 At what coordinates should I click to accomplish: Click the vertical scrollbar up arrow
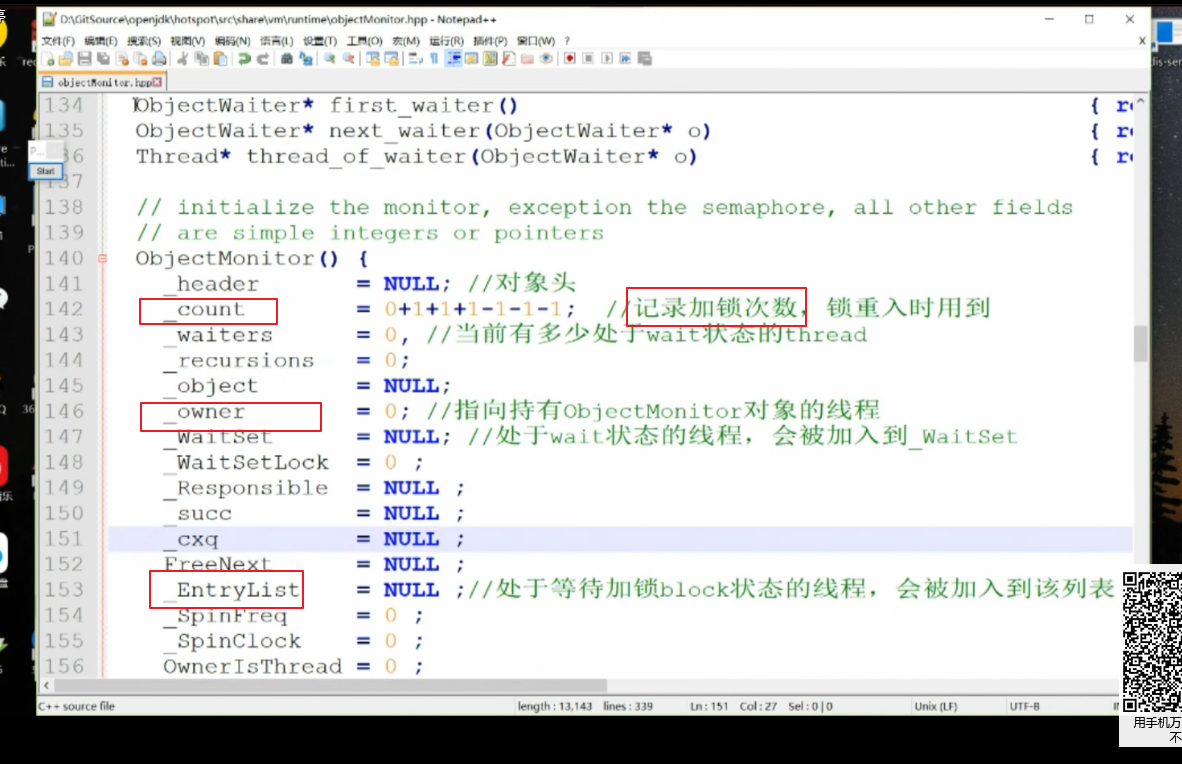coord(1140,102)
